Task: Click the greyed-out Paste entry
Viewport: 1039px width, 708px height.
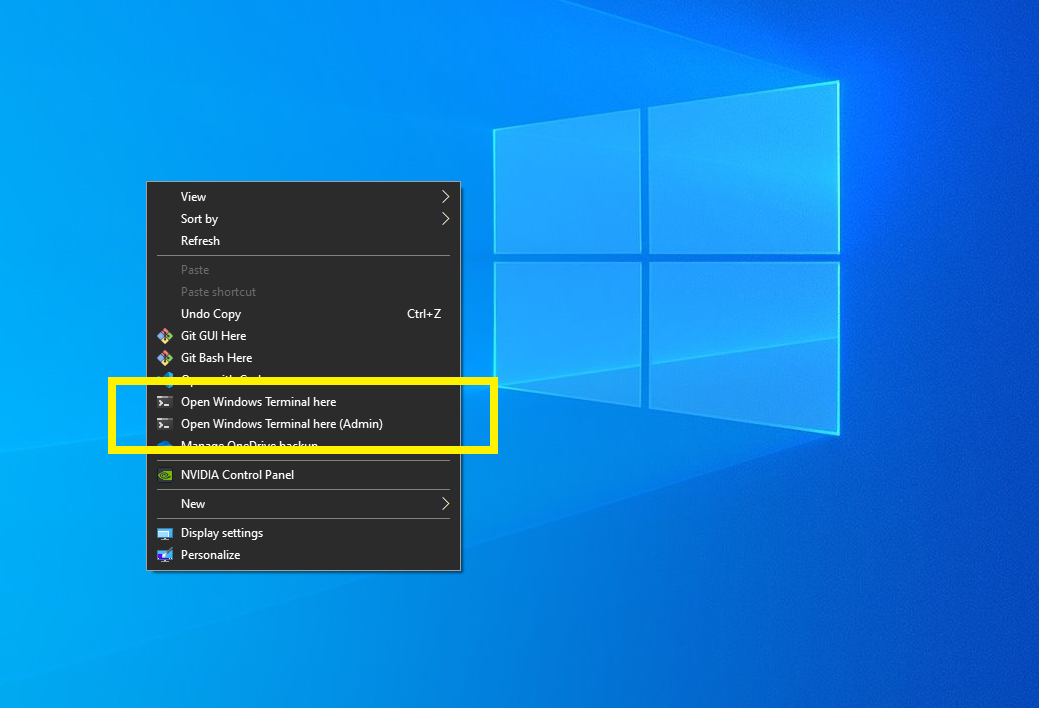Action: tap(303, 270)
